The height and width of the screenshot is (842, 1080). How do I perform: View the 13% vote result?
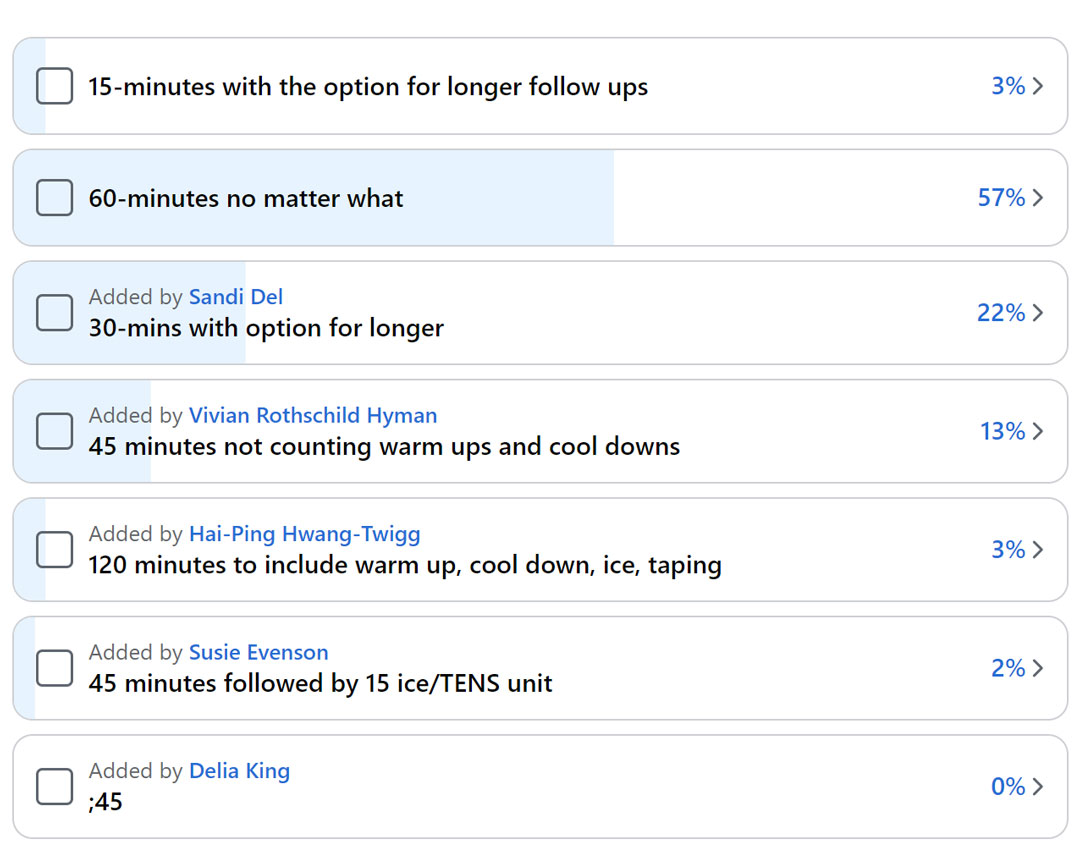point(1003,431)
